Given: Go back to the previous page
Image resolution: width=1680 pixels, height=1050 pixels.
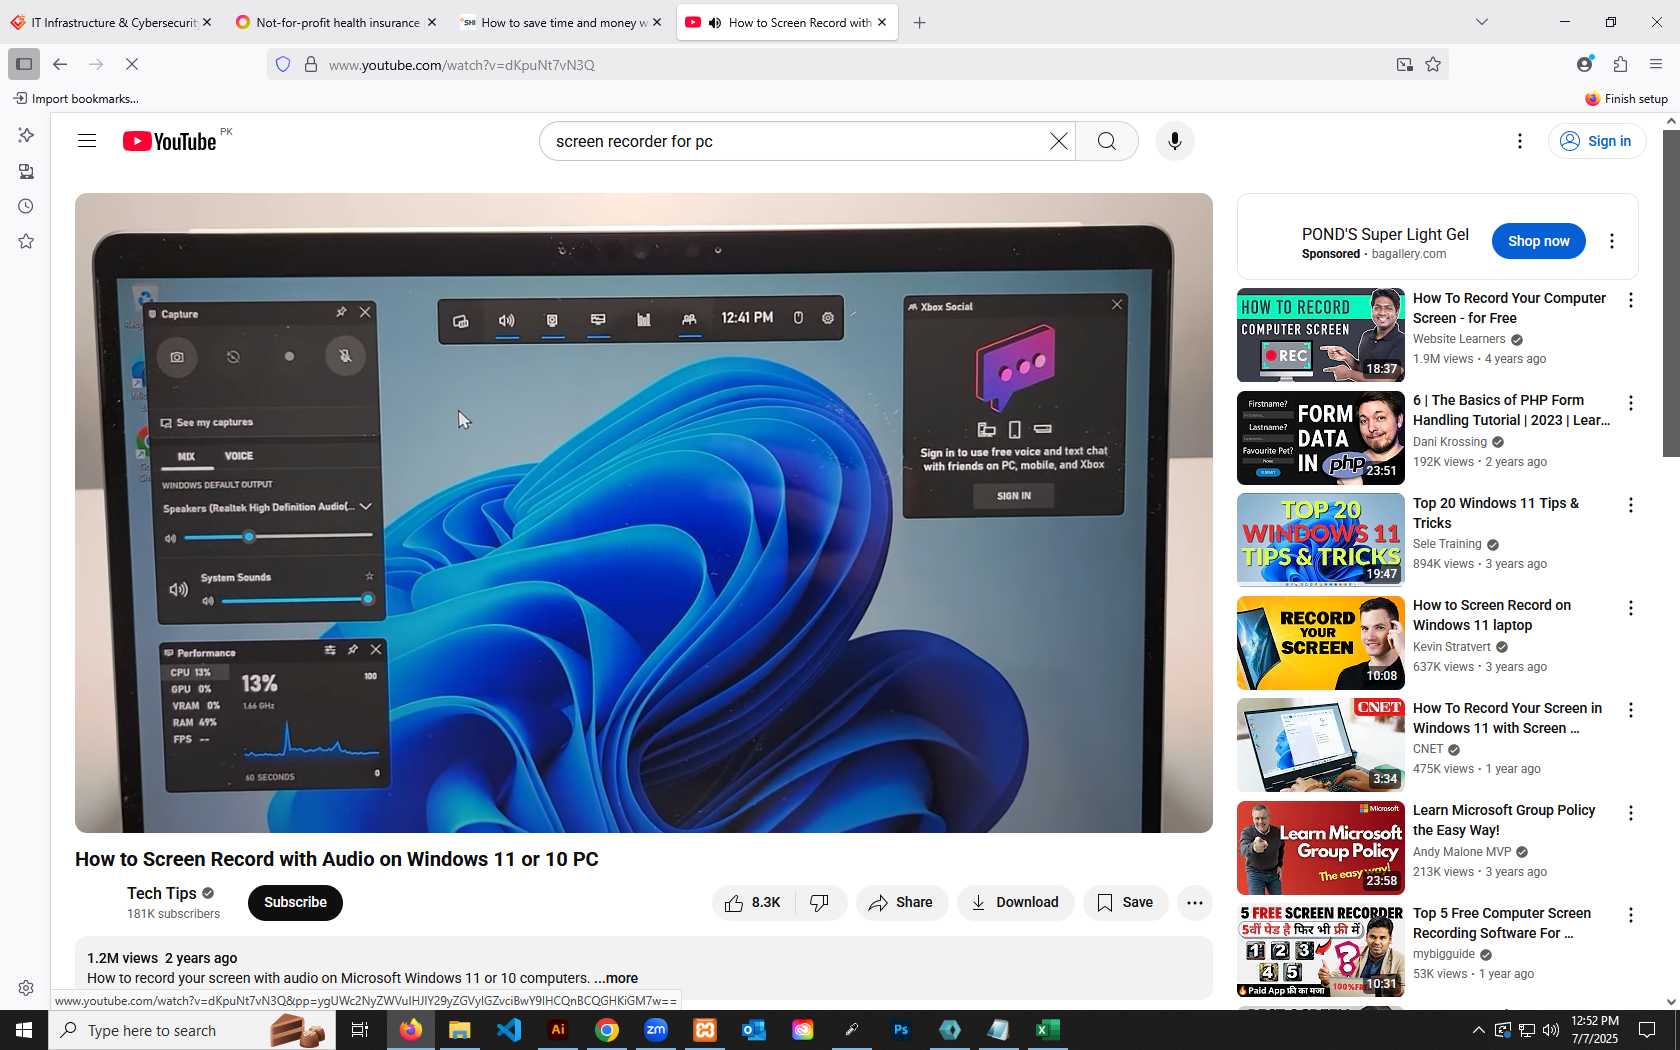Looking at the screenshot, I should (60, 64).
